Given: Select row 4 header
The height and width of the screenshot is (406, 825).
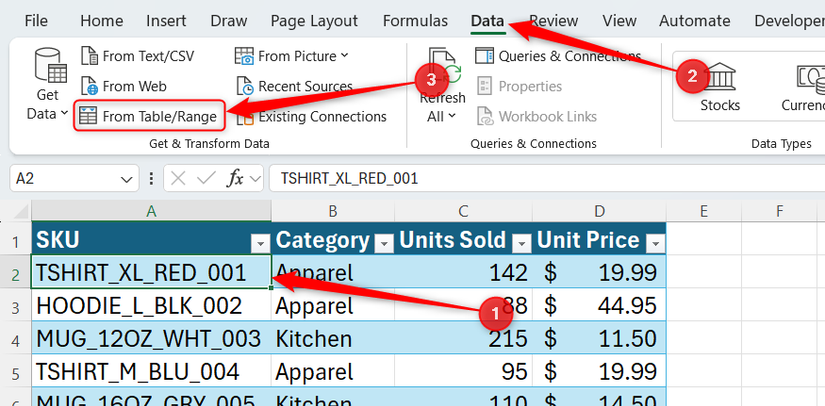Looking at the screenshot, I should tap(15, 340).
